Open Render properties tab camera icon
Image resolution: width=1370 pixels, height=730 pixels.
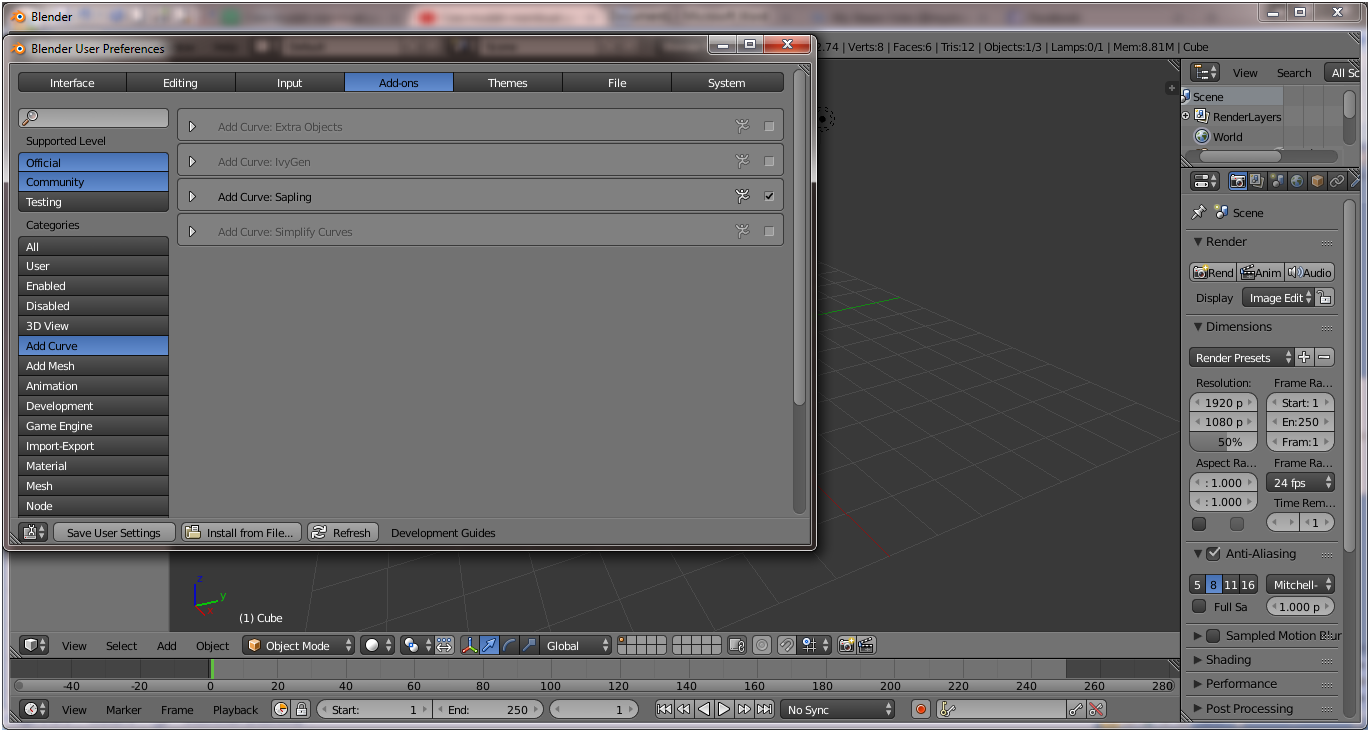[1238, 181]
